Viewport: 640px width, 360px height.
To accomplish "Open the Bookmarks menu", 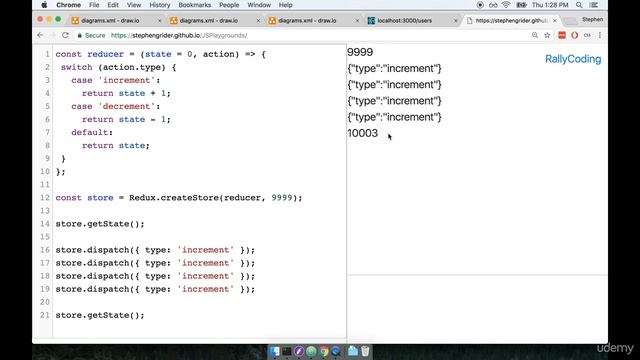I will 194,5.
